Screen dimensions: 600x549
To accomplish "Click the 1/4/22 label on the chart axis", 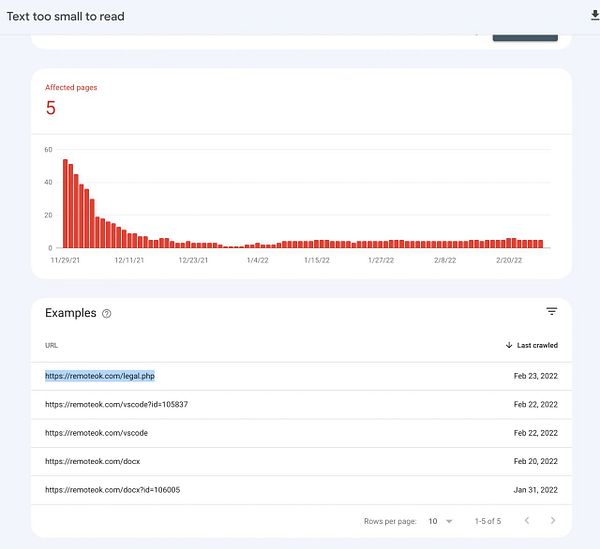I will pyautogui.click(x=257, y=260).
